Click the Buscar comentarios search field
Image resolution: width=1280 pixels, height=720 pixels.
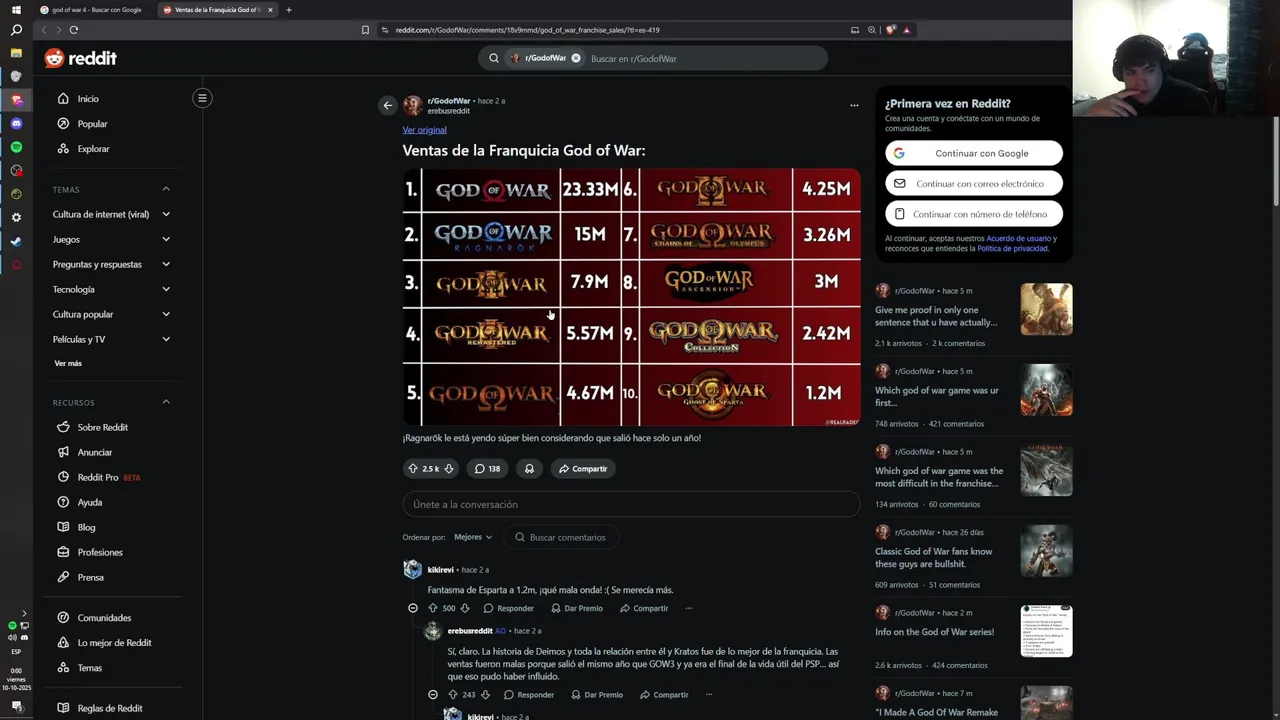(x=561, y=537)
